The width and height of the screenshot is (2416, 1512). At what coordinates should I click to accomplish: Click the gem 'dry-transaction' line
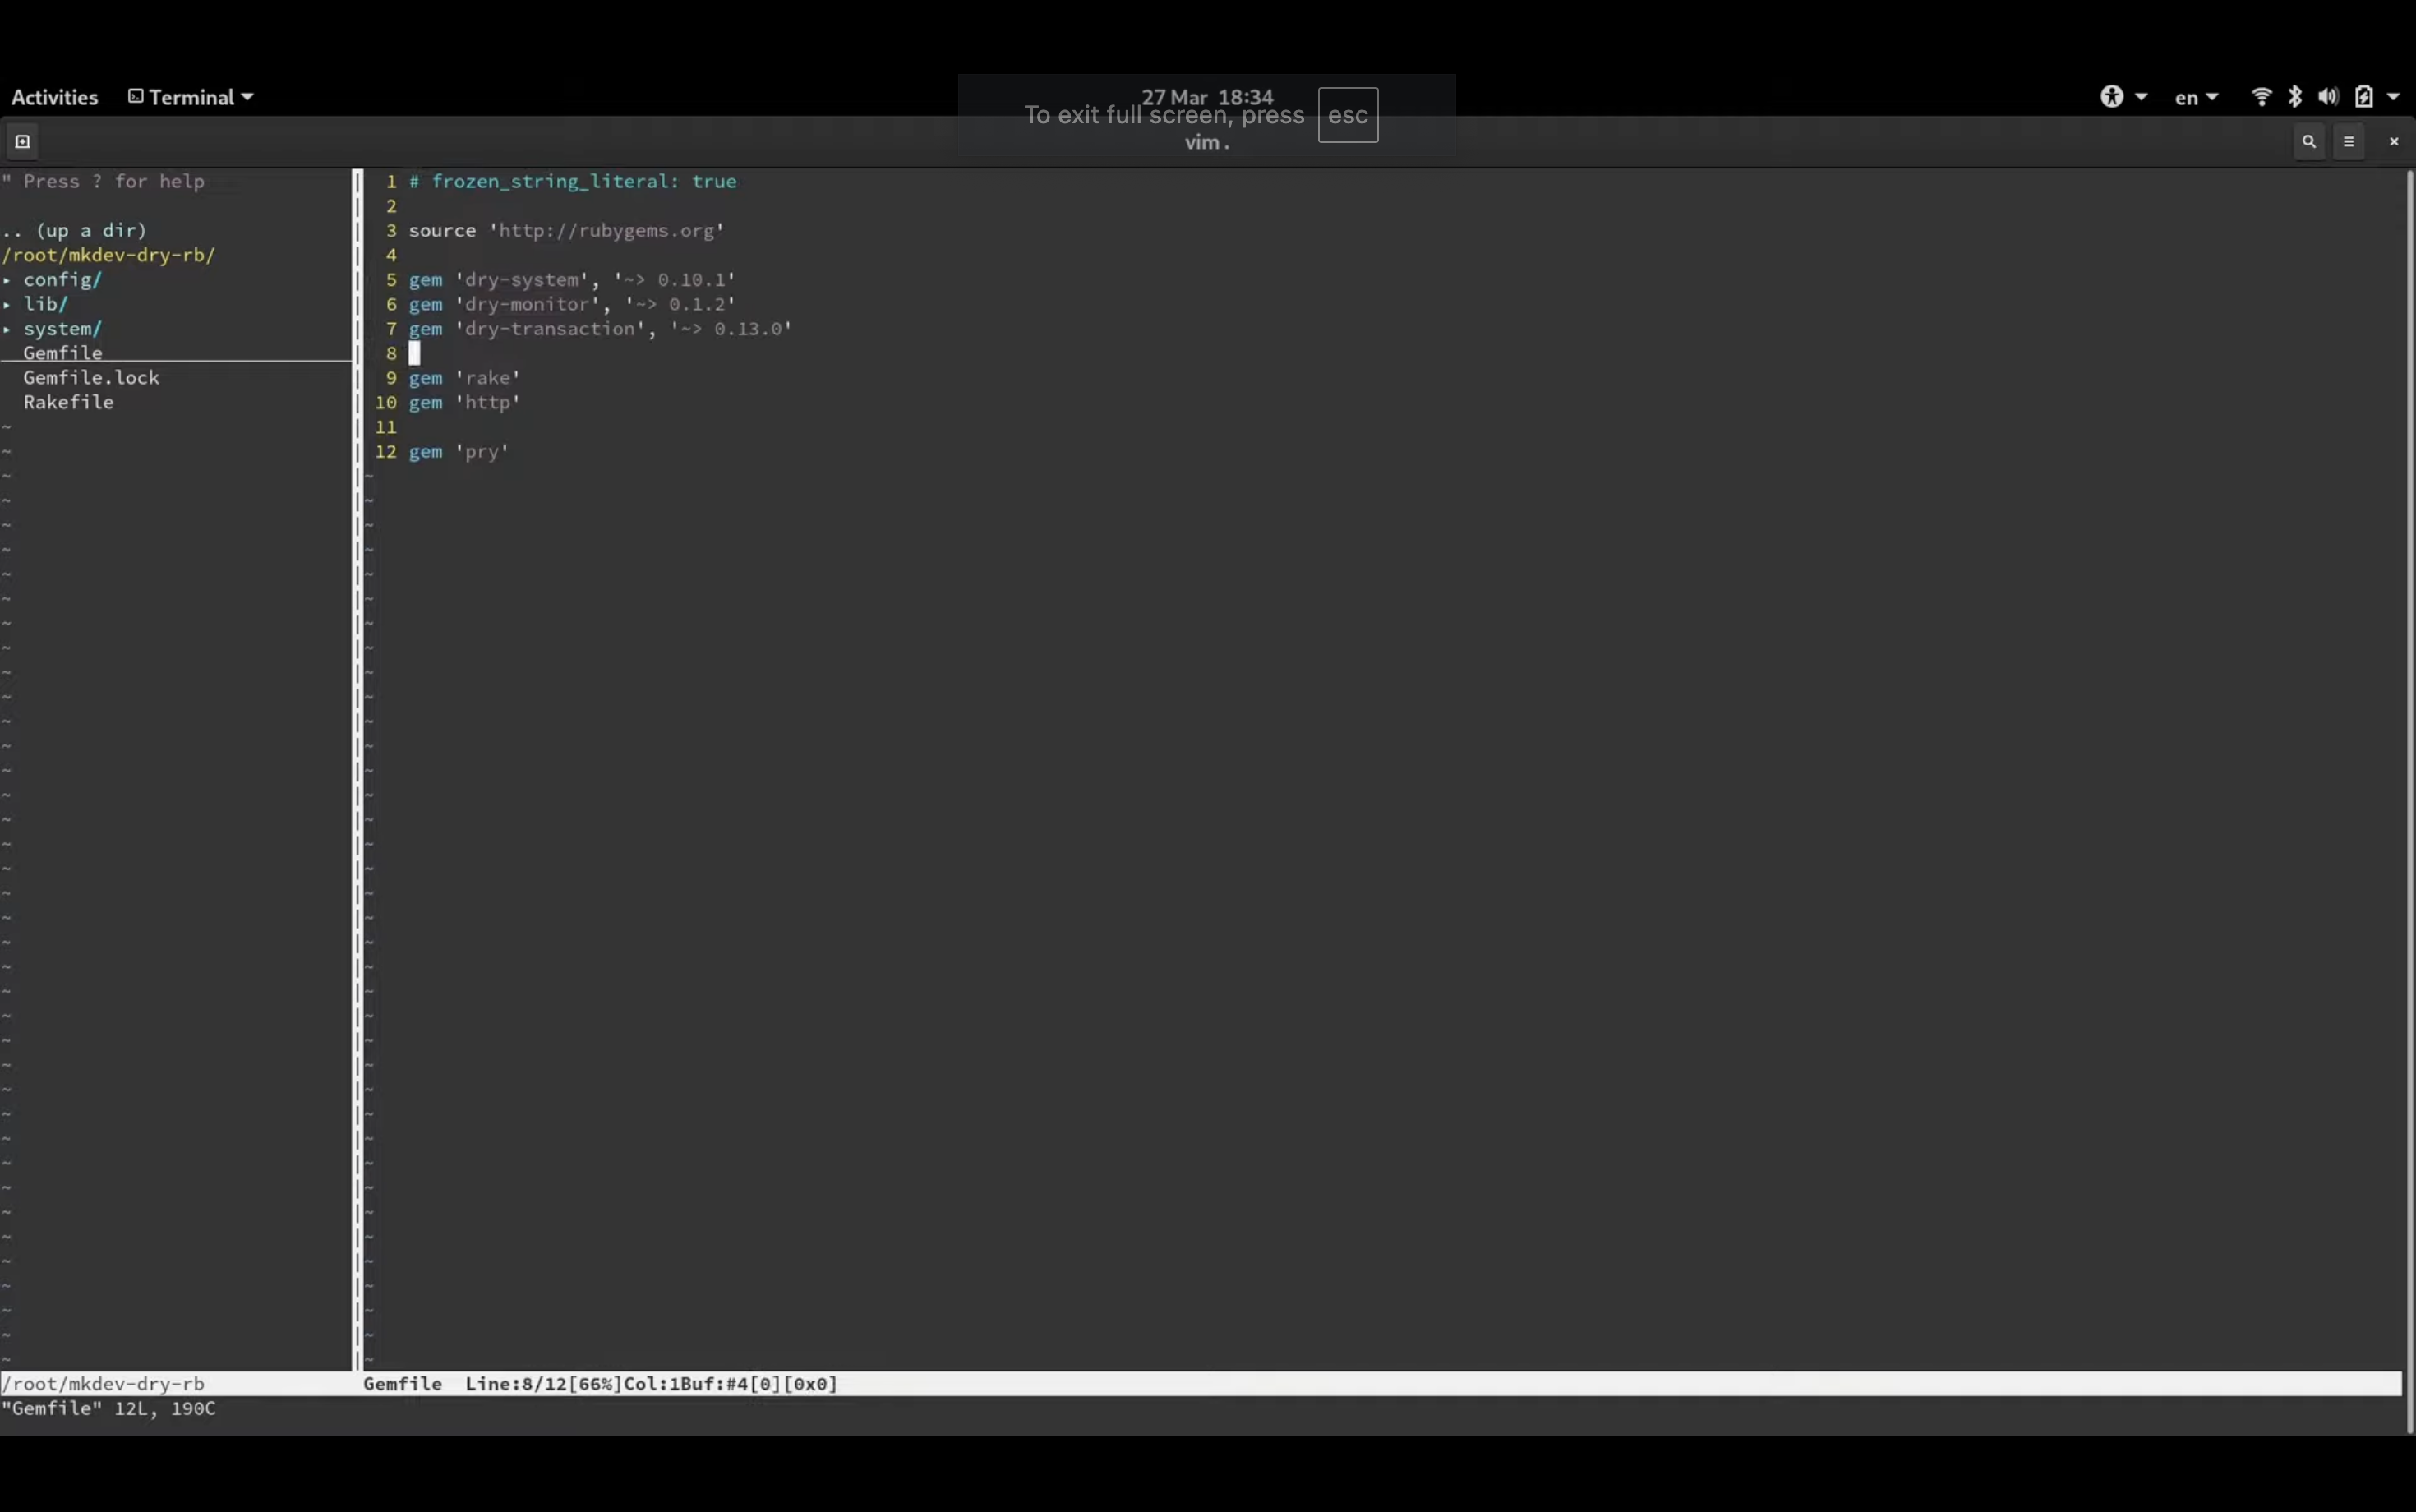600,328
